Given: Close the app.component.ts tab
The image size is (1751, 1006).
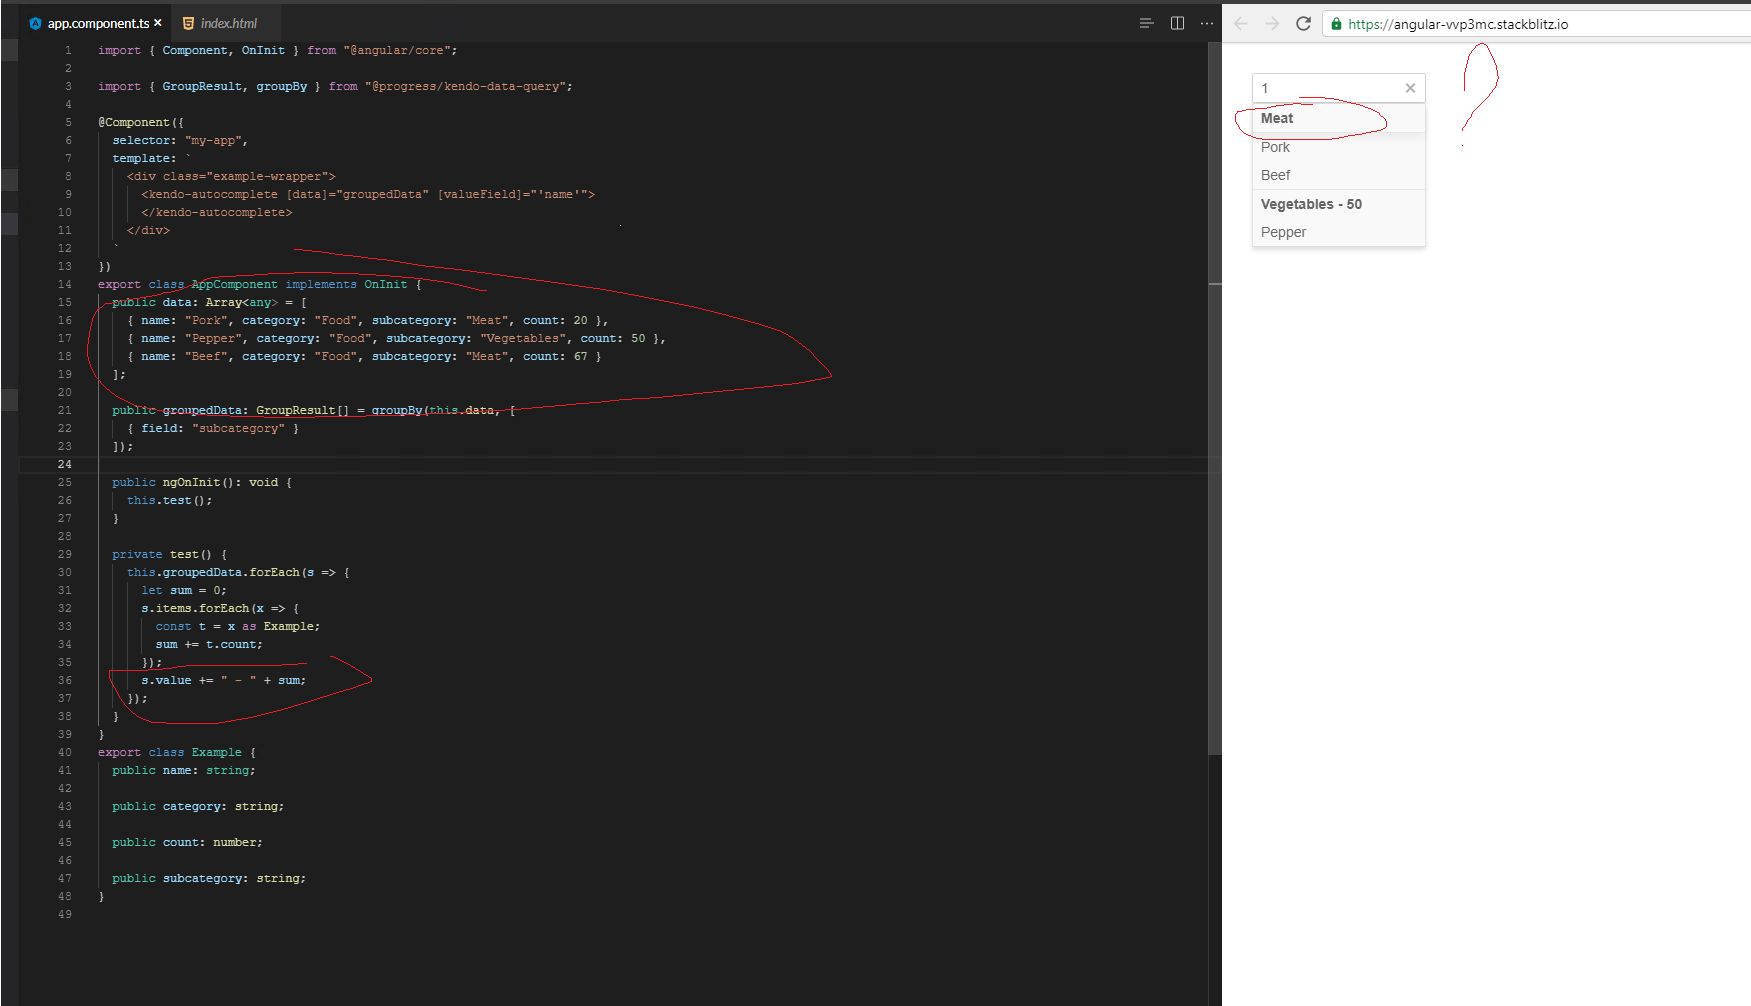Looking at the screenshot, I should (x=158, y=23).
